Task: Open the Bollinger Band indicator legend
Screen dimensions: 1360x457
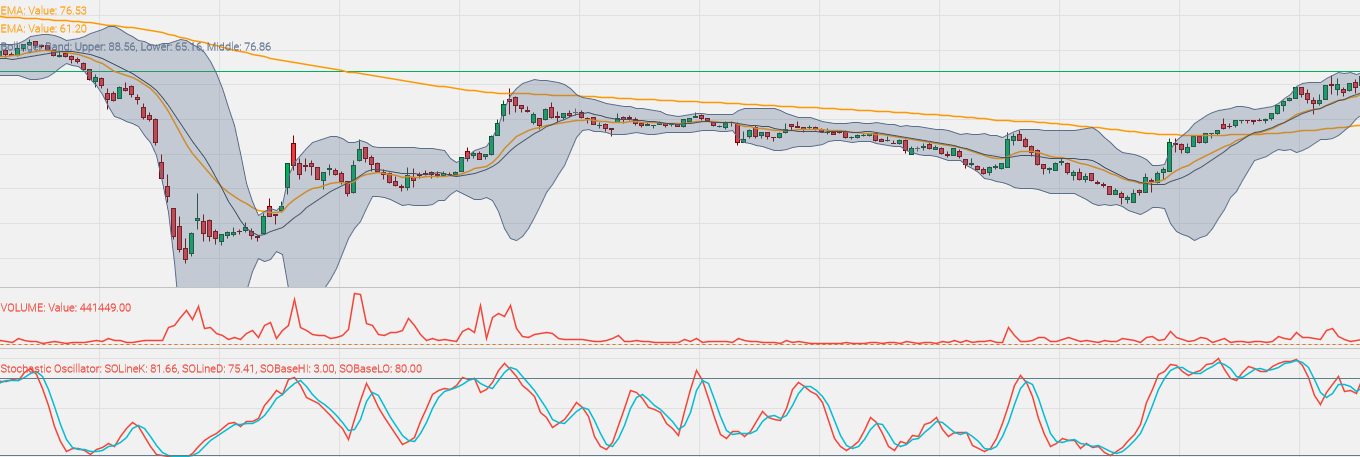Action: 135,46
